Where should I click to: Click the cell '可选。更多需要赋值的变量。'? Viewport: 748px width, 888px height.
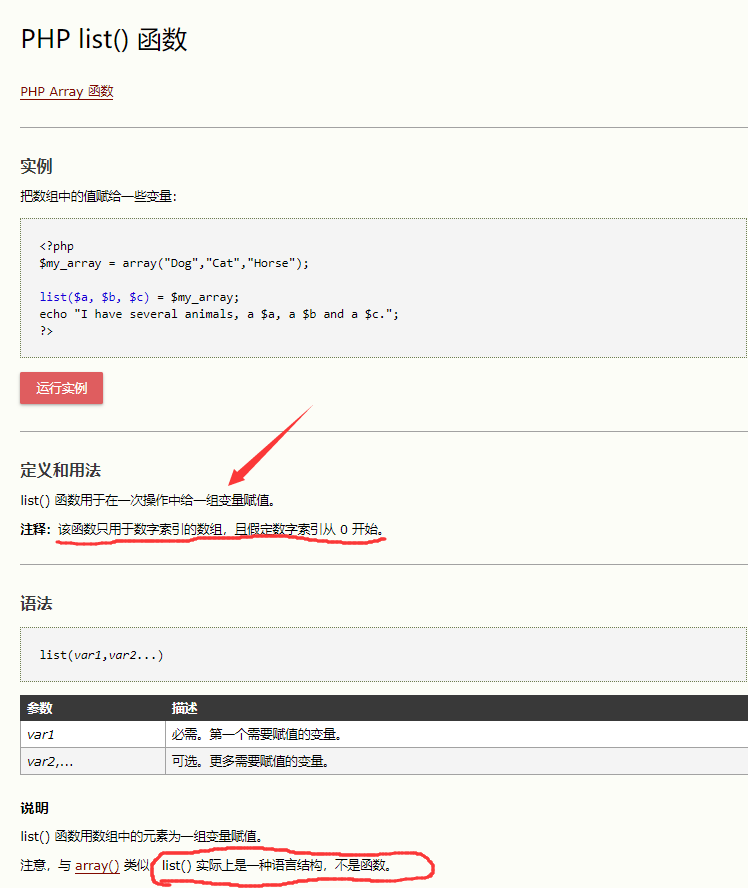tap(457, 761)
